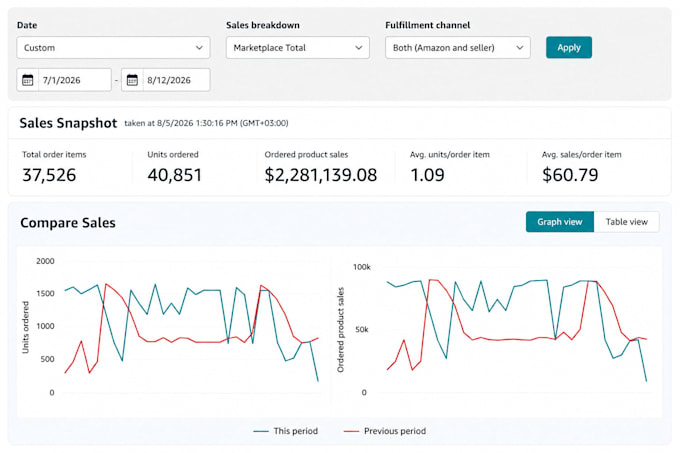Toggle This period legend line

pyautogui.click(x=285, y=431)
